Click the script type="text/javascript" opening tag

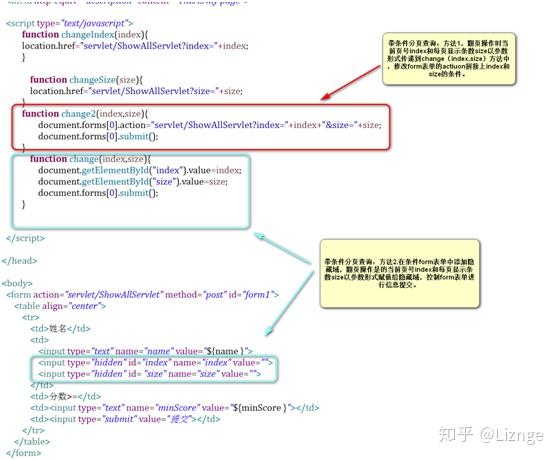tap(69, 23)
